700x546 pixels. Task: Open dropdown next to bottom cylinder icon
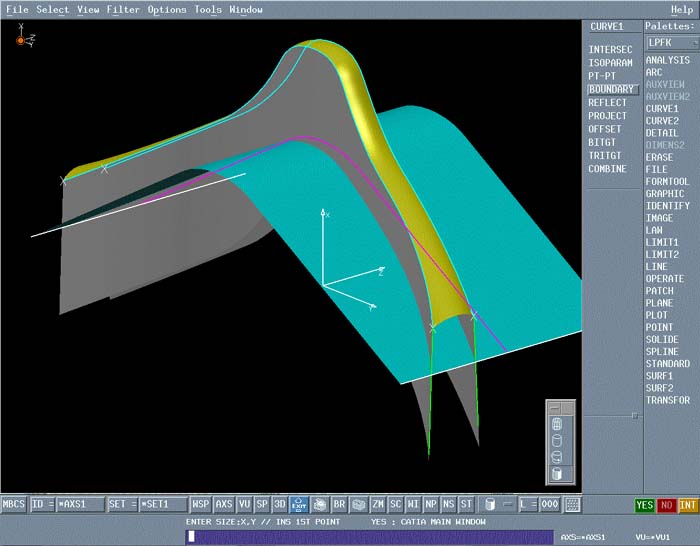coord(507,505)
